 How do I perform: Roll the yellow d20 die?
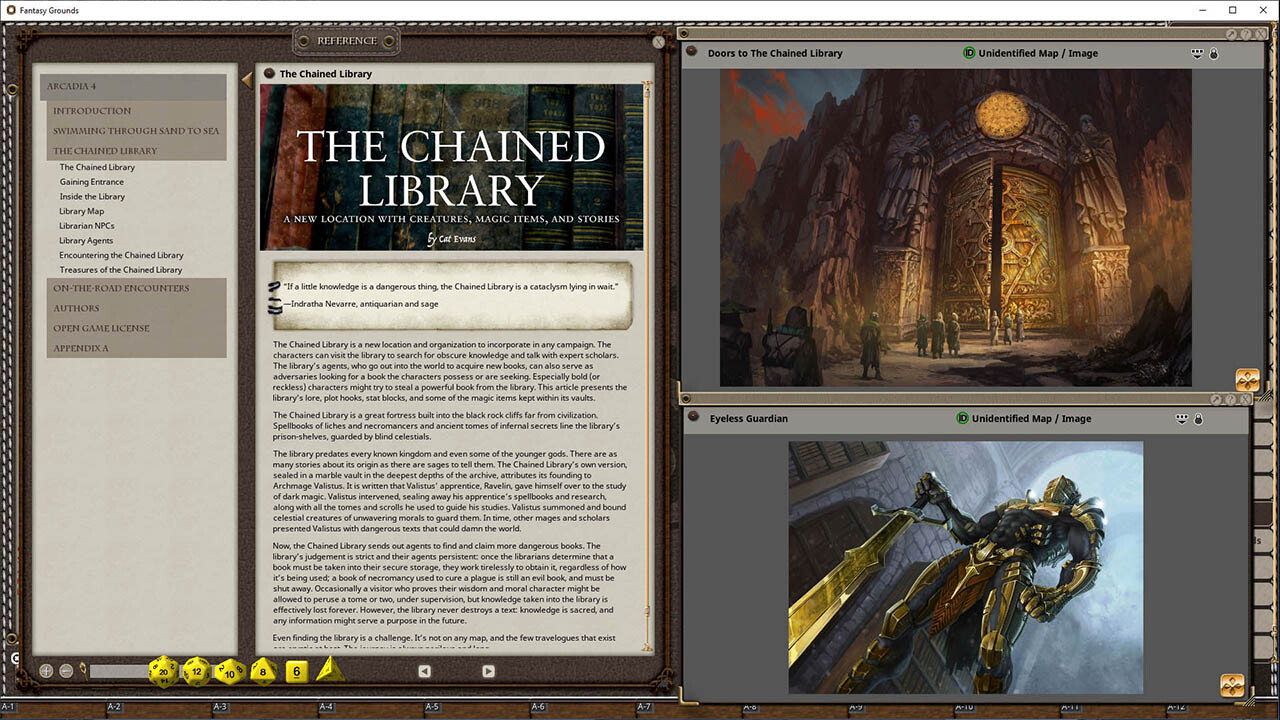(x=163, y=672)
